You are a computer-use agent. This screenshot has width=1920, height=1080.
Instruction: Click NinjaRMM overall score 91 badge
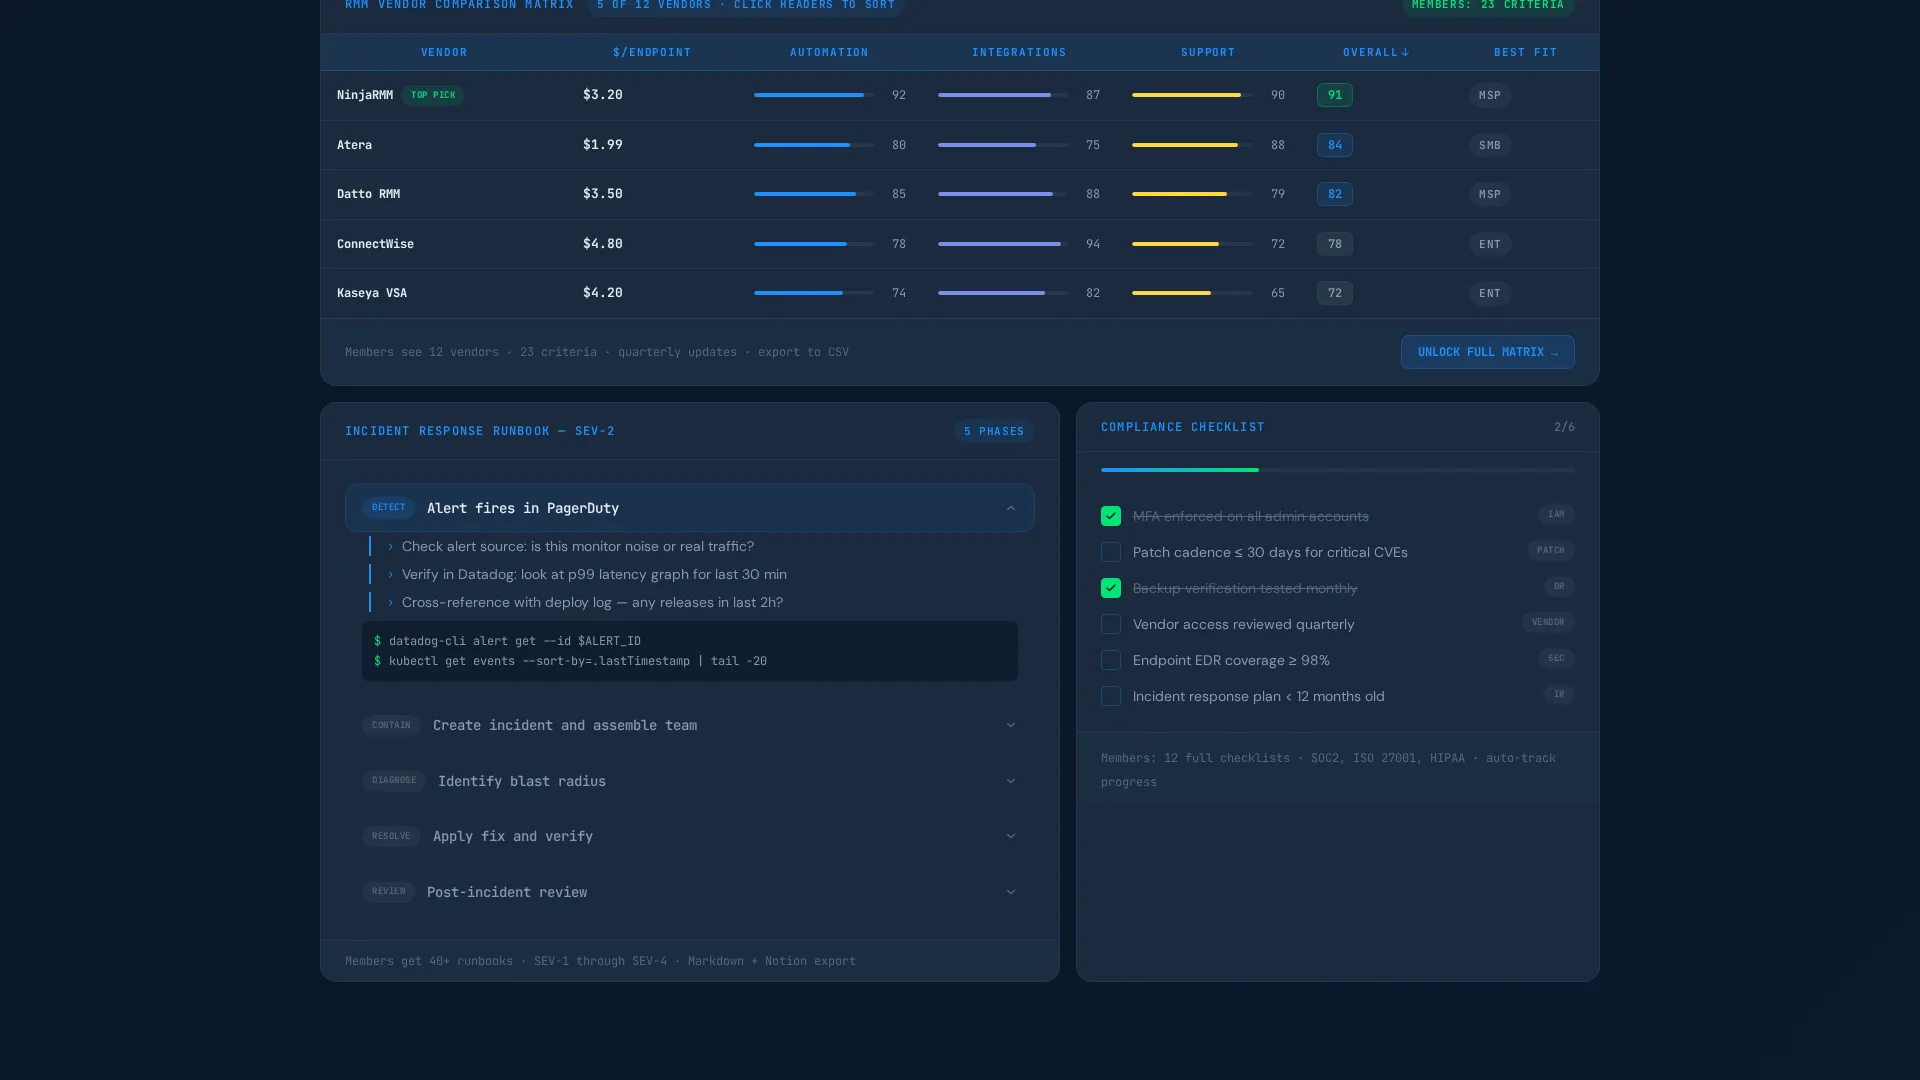click(x=1335, y=95)
